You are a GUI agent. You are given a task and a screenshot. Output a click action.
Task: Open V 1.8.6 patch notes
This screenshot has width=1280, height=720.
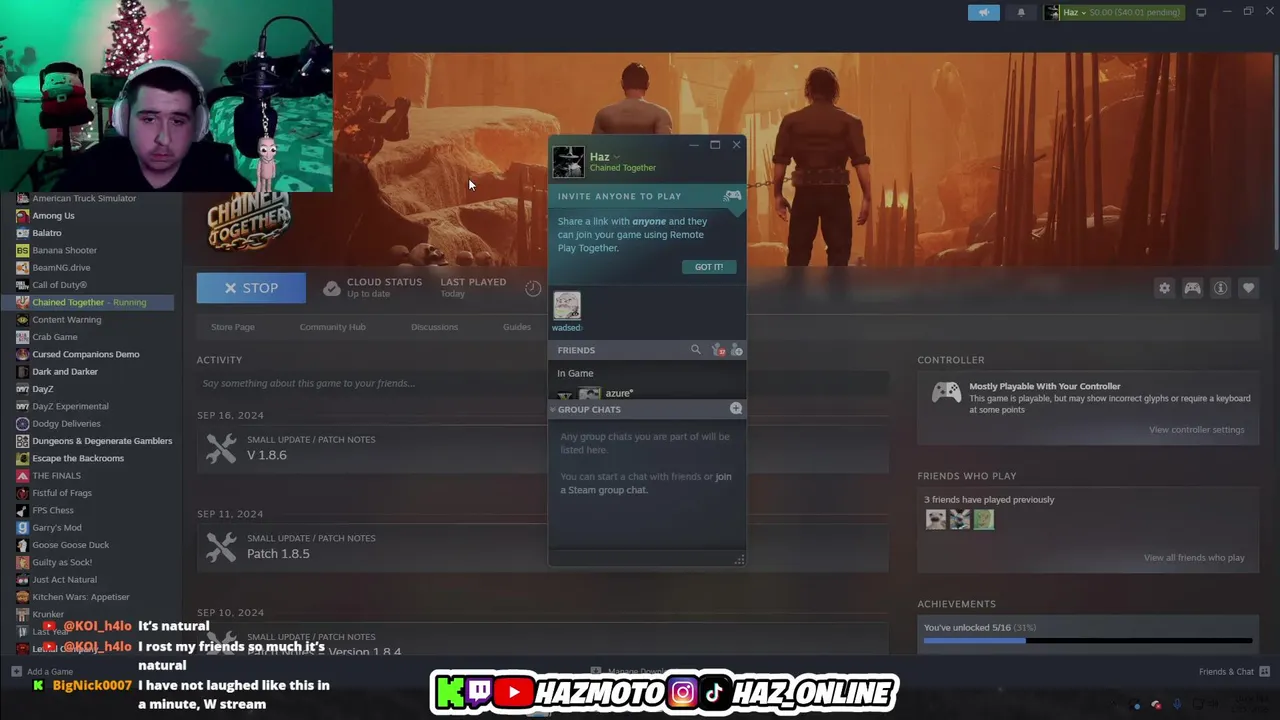[x=267, y=455]
